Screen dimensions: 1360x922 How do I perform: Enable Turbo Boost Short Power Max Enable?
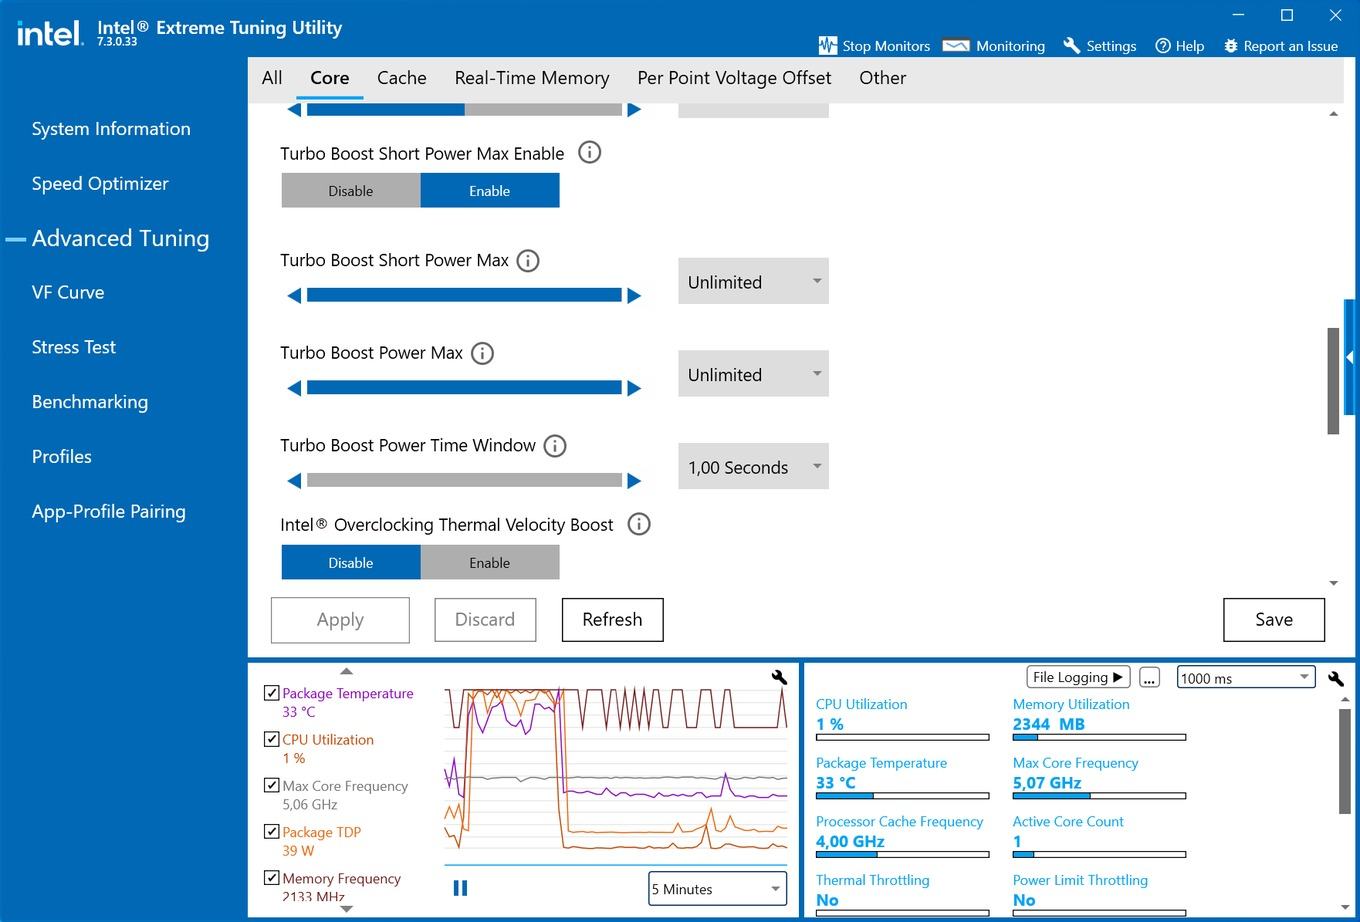490,191
